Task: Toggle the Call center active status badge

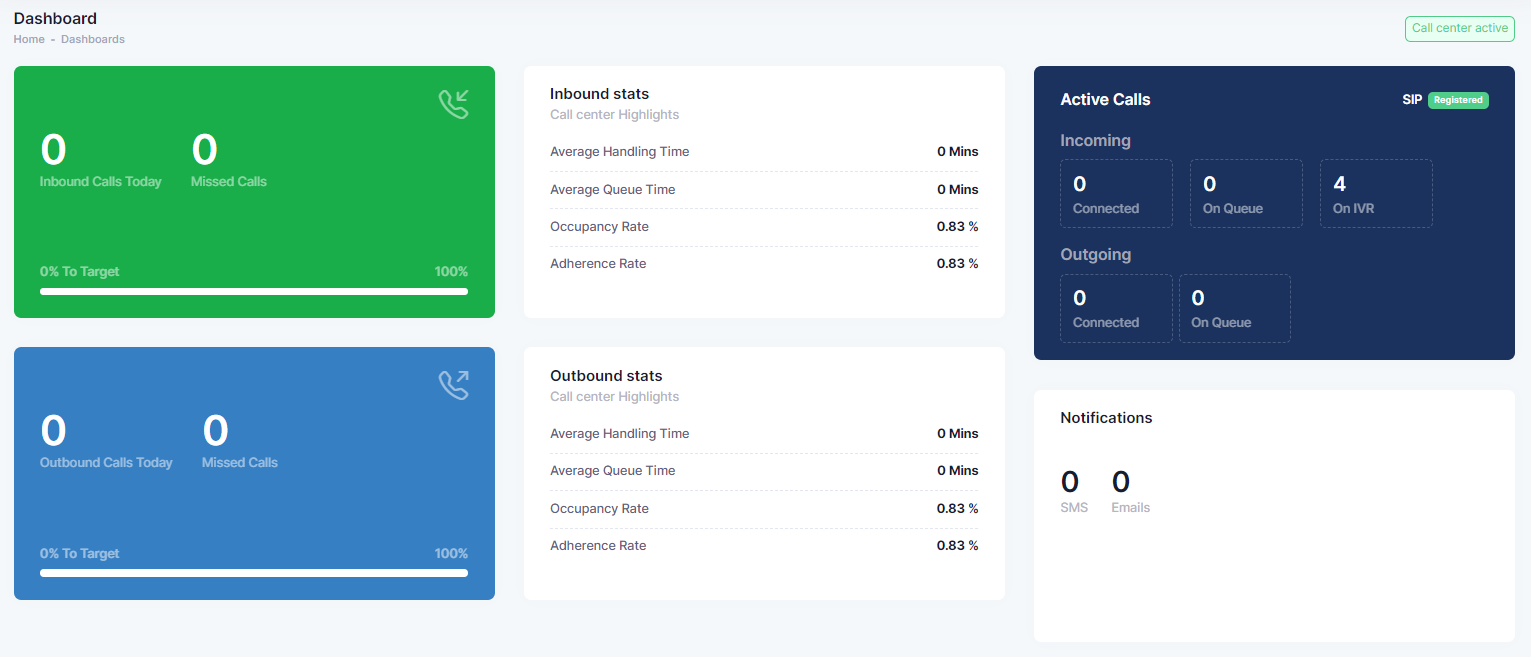Action: click(1459, 28)
